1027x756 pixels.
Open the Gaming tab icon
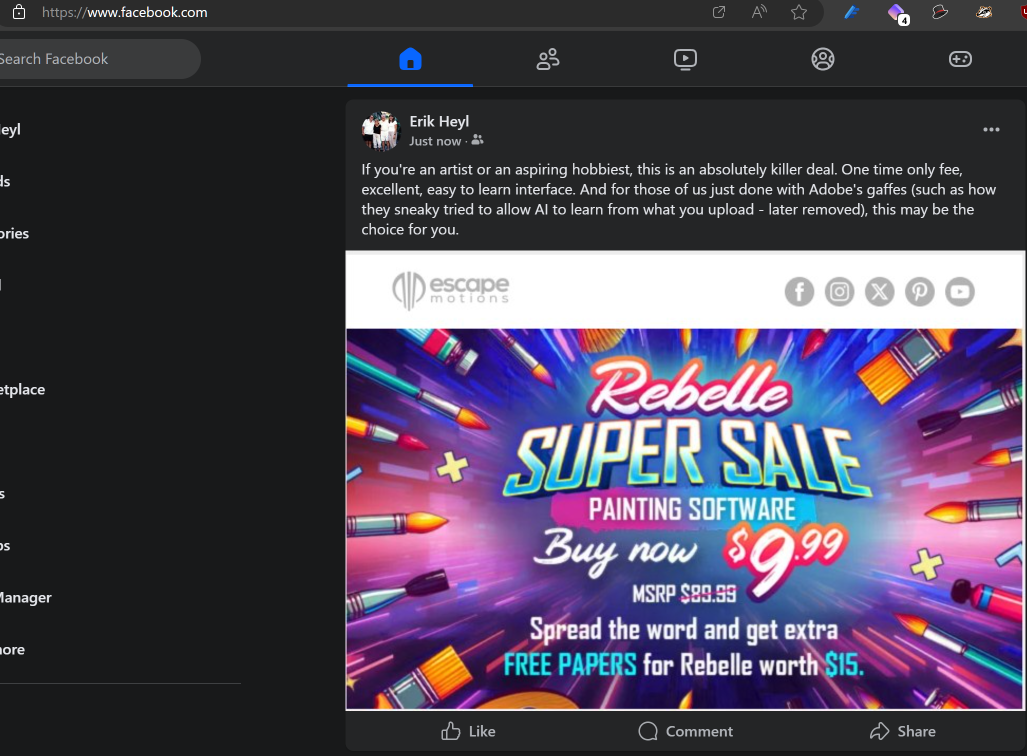[960, 59]
